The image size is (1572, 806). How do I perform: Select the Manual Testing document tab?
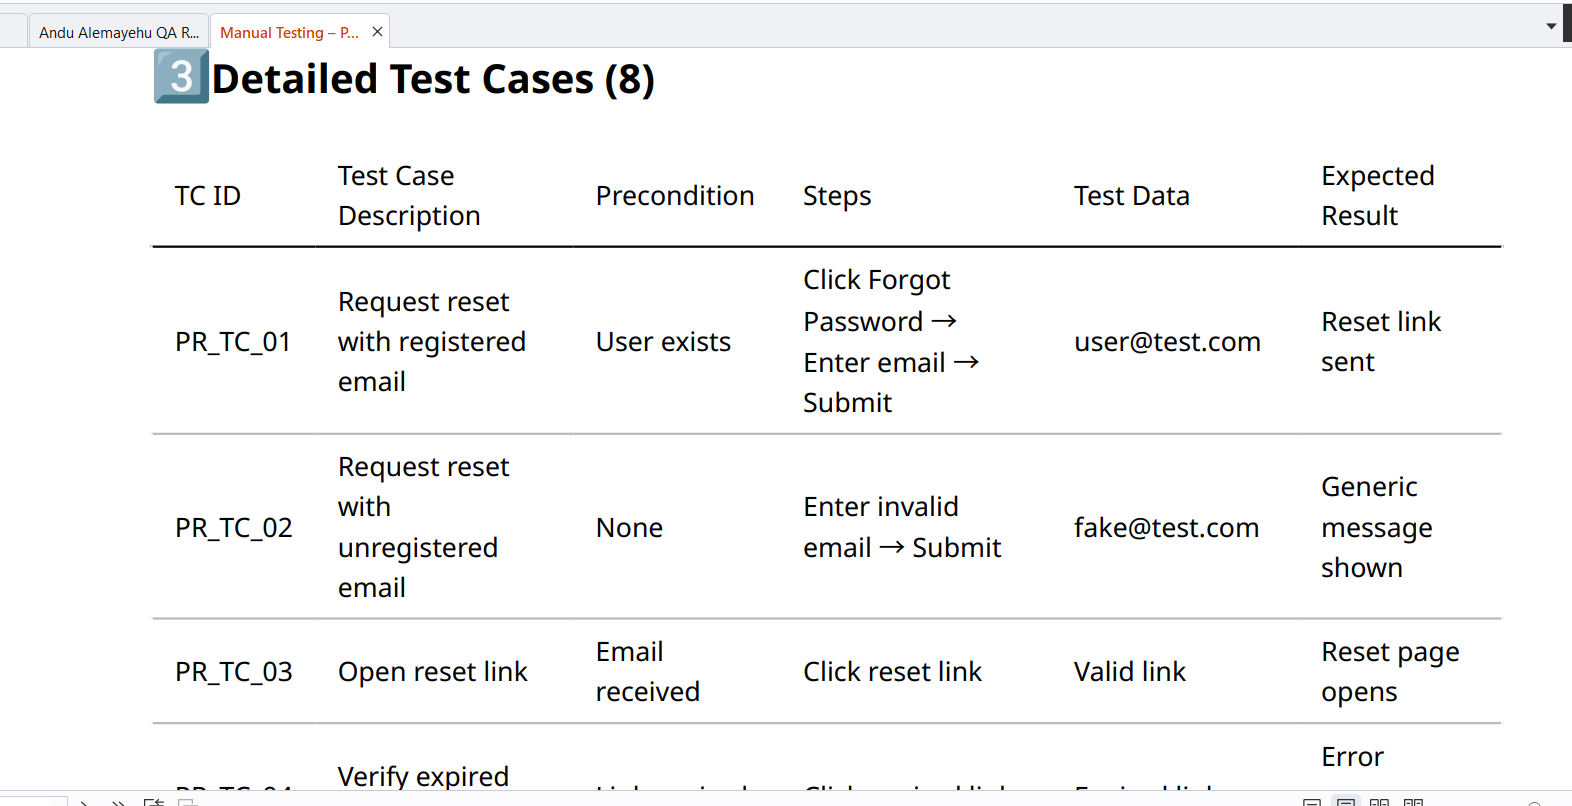(288, 32)
